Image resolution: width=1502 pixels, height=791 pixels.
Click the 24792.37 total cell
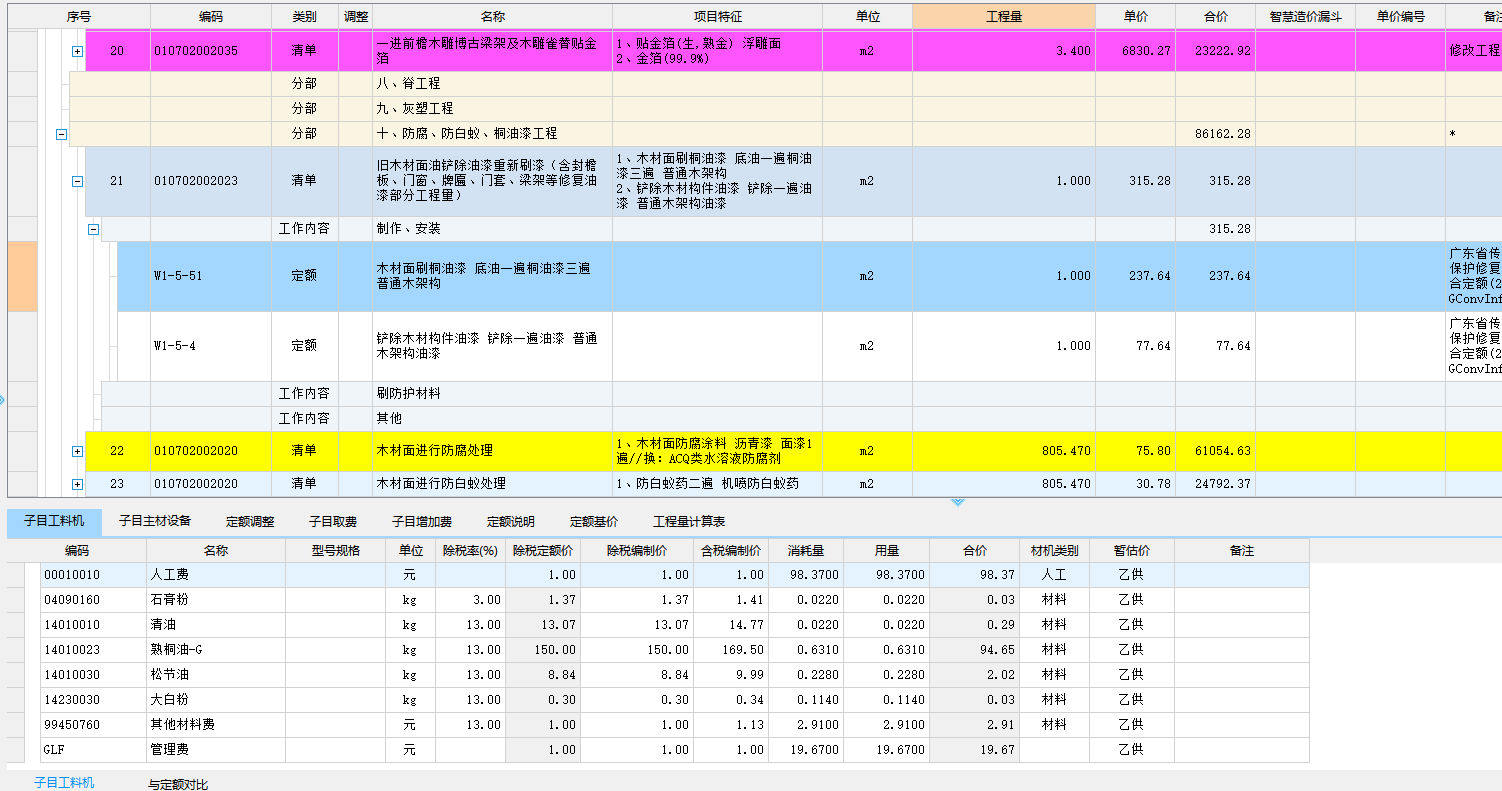[1215, 484]
